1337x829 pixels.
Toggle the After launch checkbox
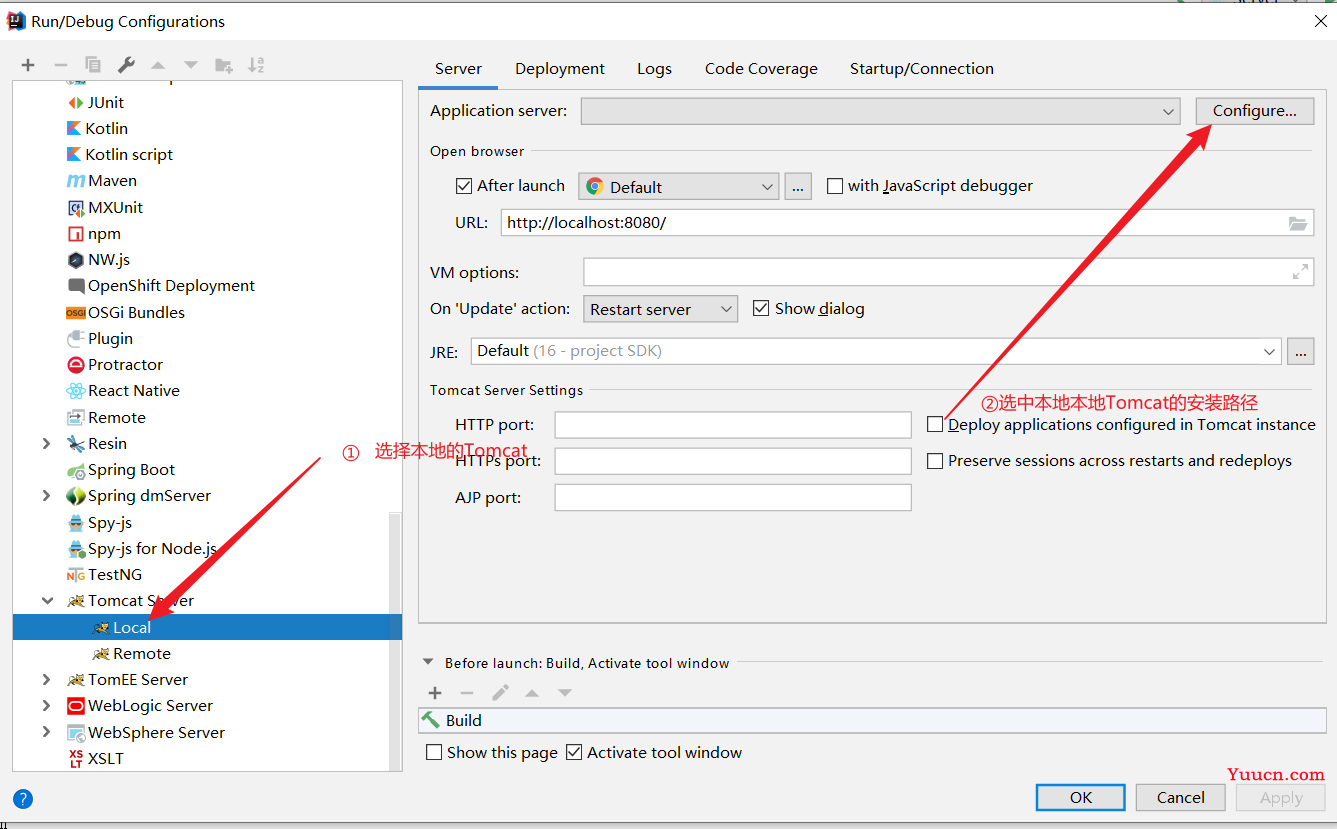tap(464, 186)
